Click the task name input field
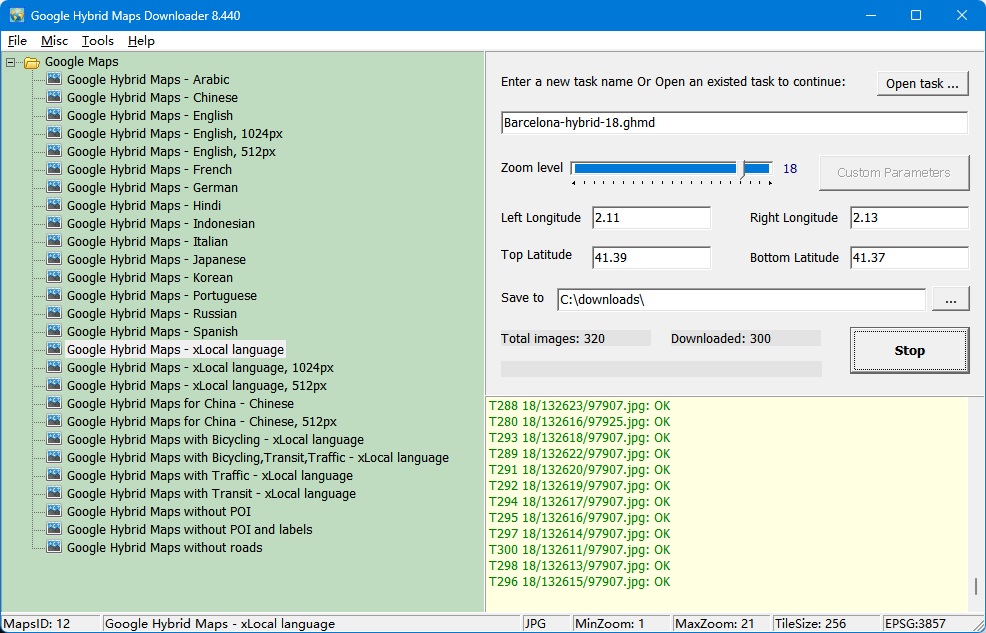The width and height of the screenshot is (986, 633). coord(734,123)
